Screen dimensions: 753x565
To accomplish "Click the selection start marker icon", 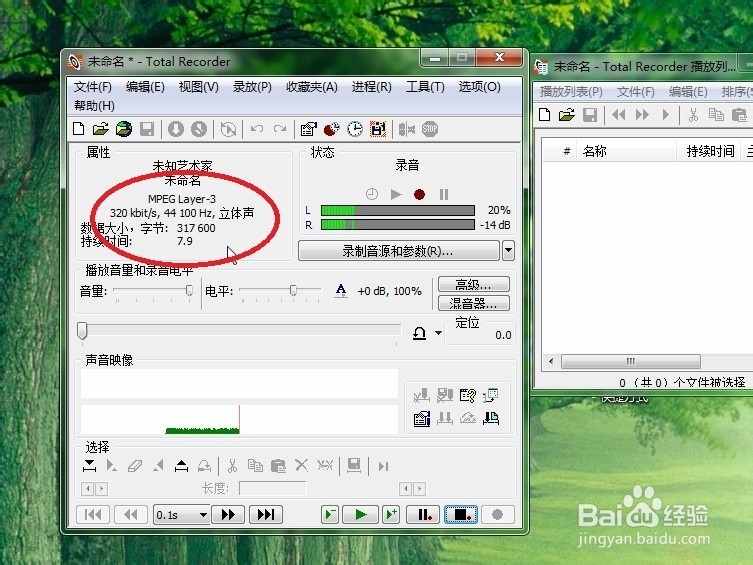I will pos(89,466).
